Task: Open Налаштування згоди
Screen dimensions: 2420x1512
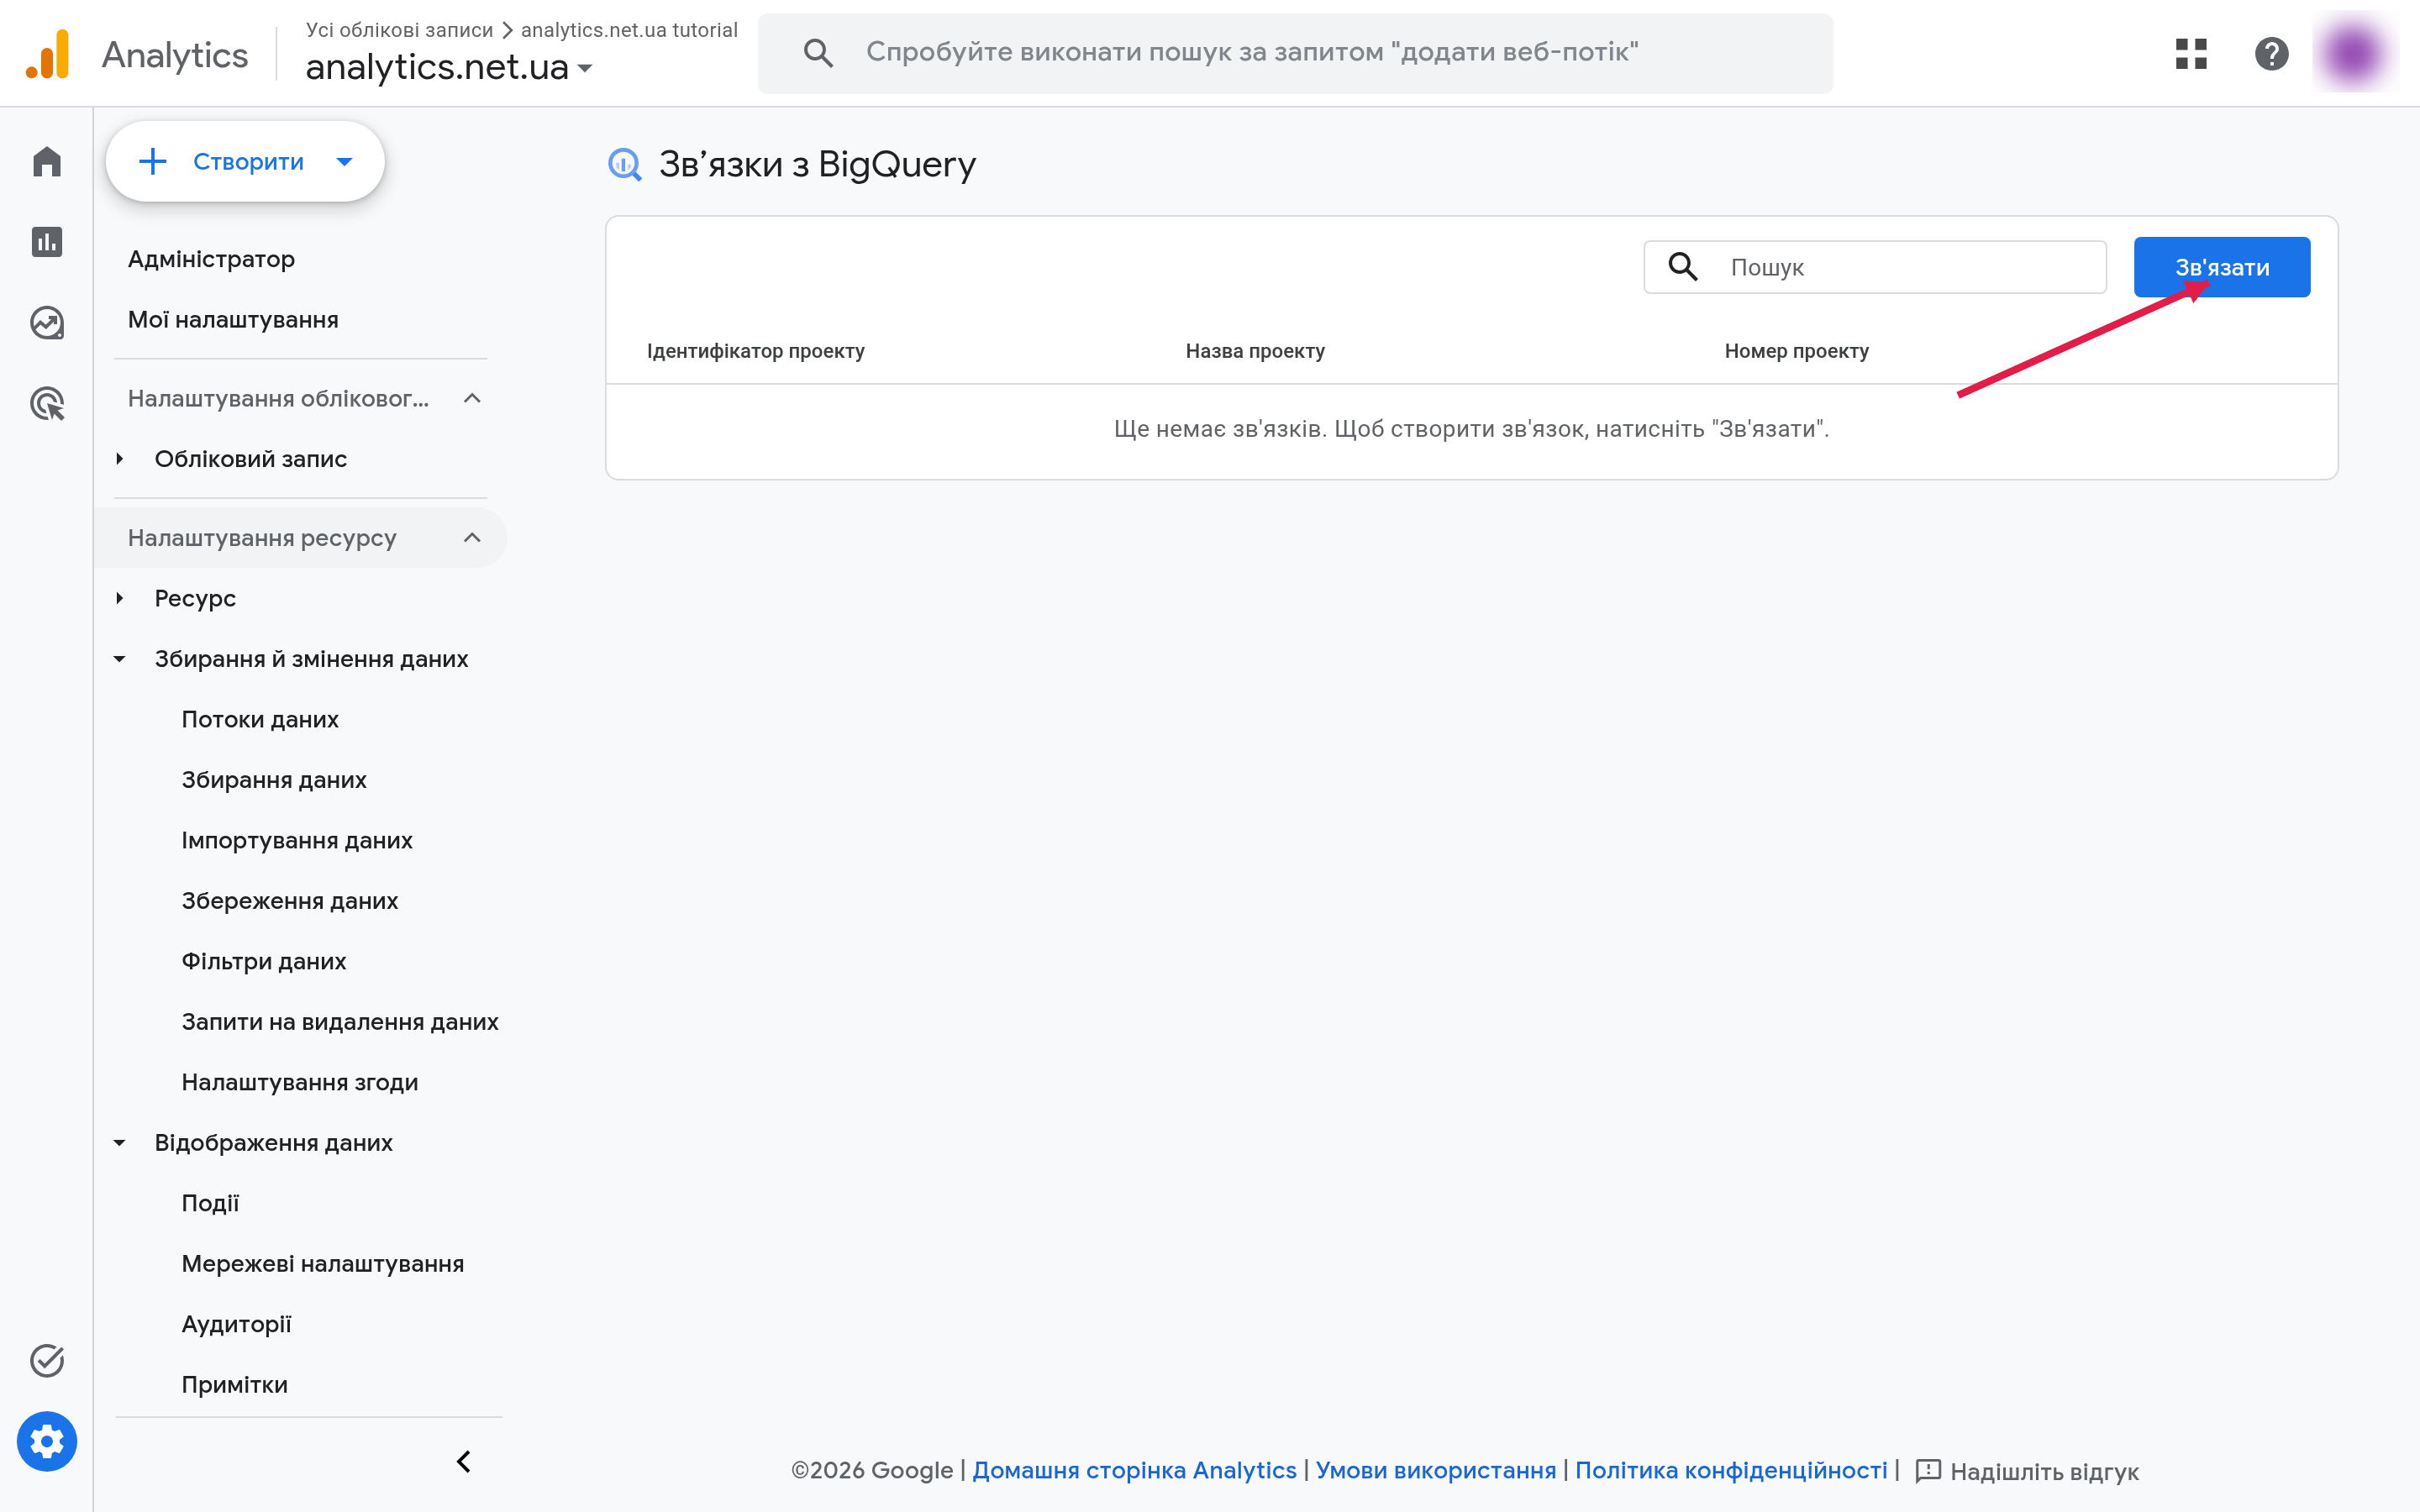Action: pyautogui.click(x=300, y=1082)
